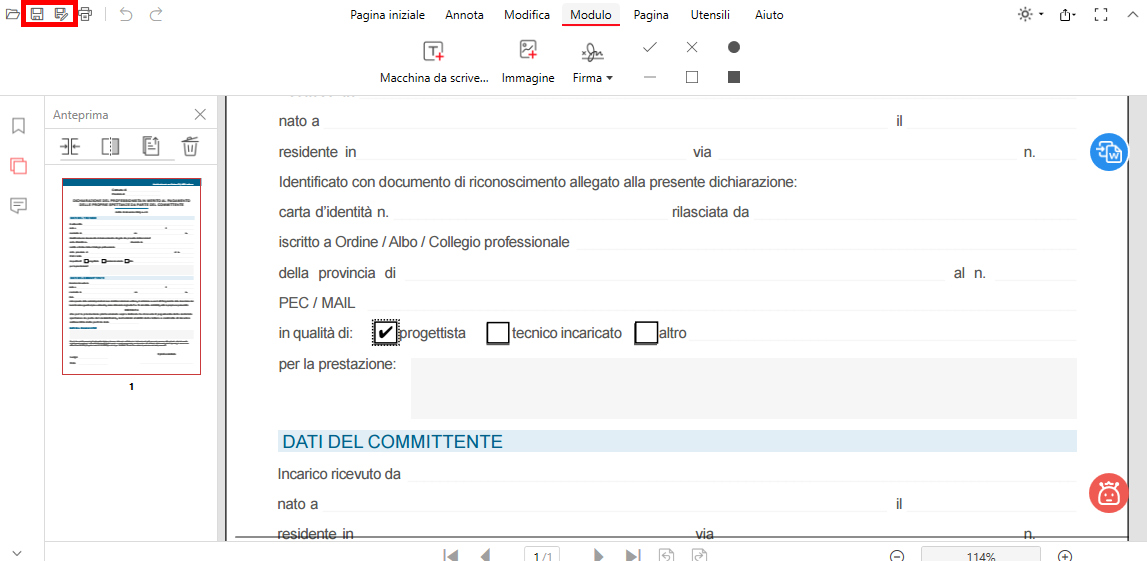Viewport: 1147px width, 561px height.
Task: Open the brightness theme dropdown
Action: (x=1031, y=15)
